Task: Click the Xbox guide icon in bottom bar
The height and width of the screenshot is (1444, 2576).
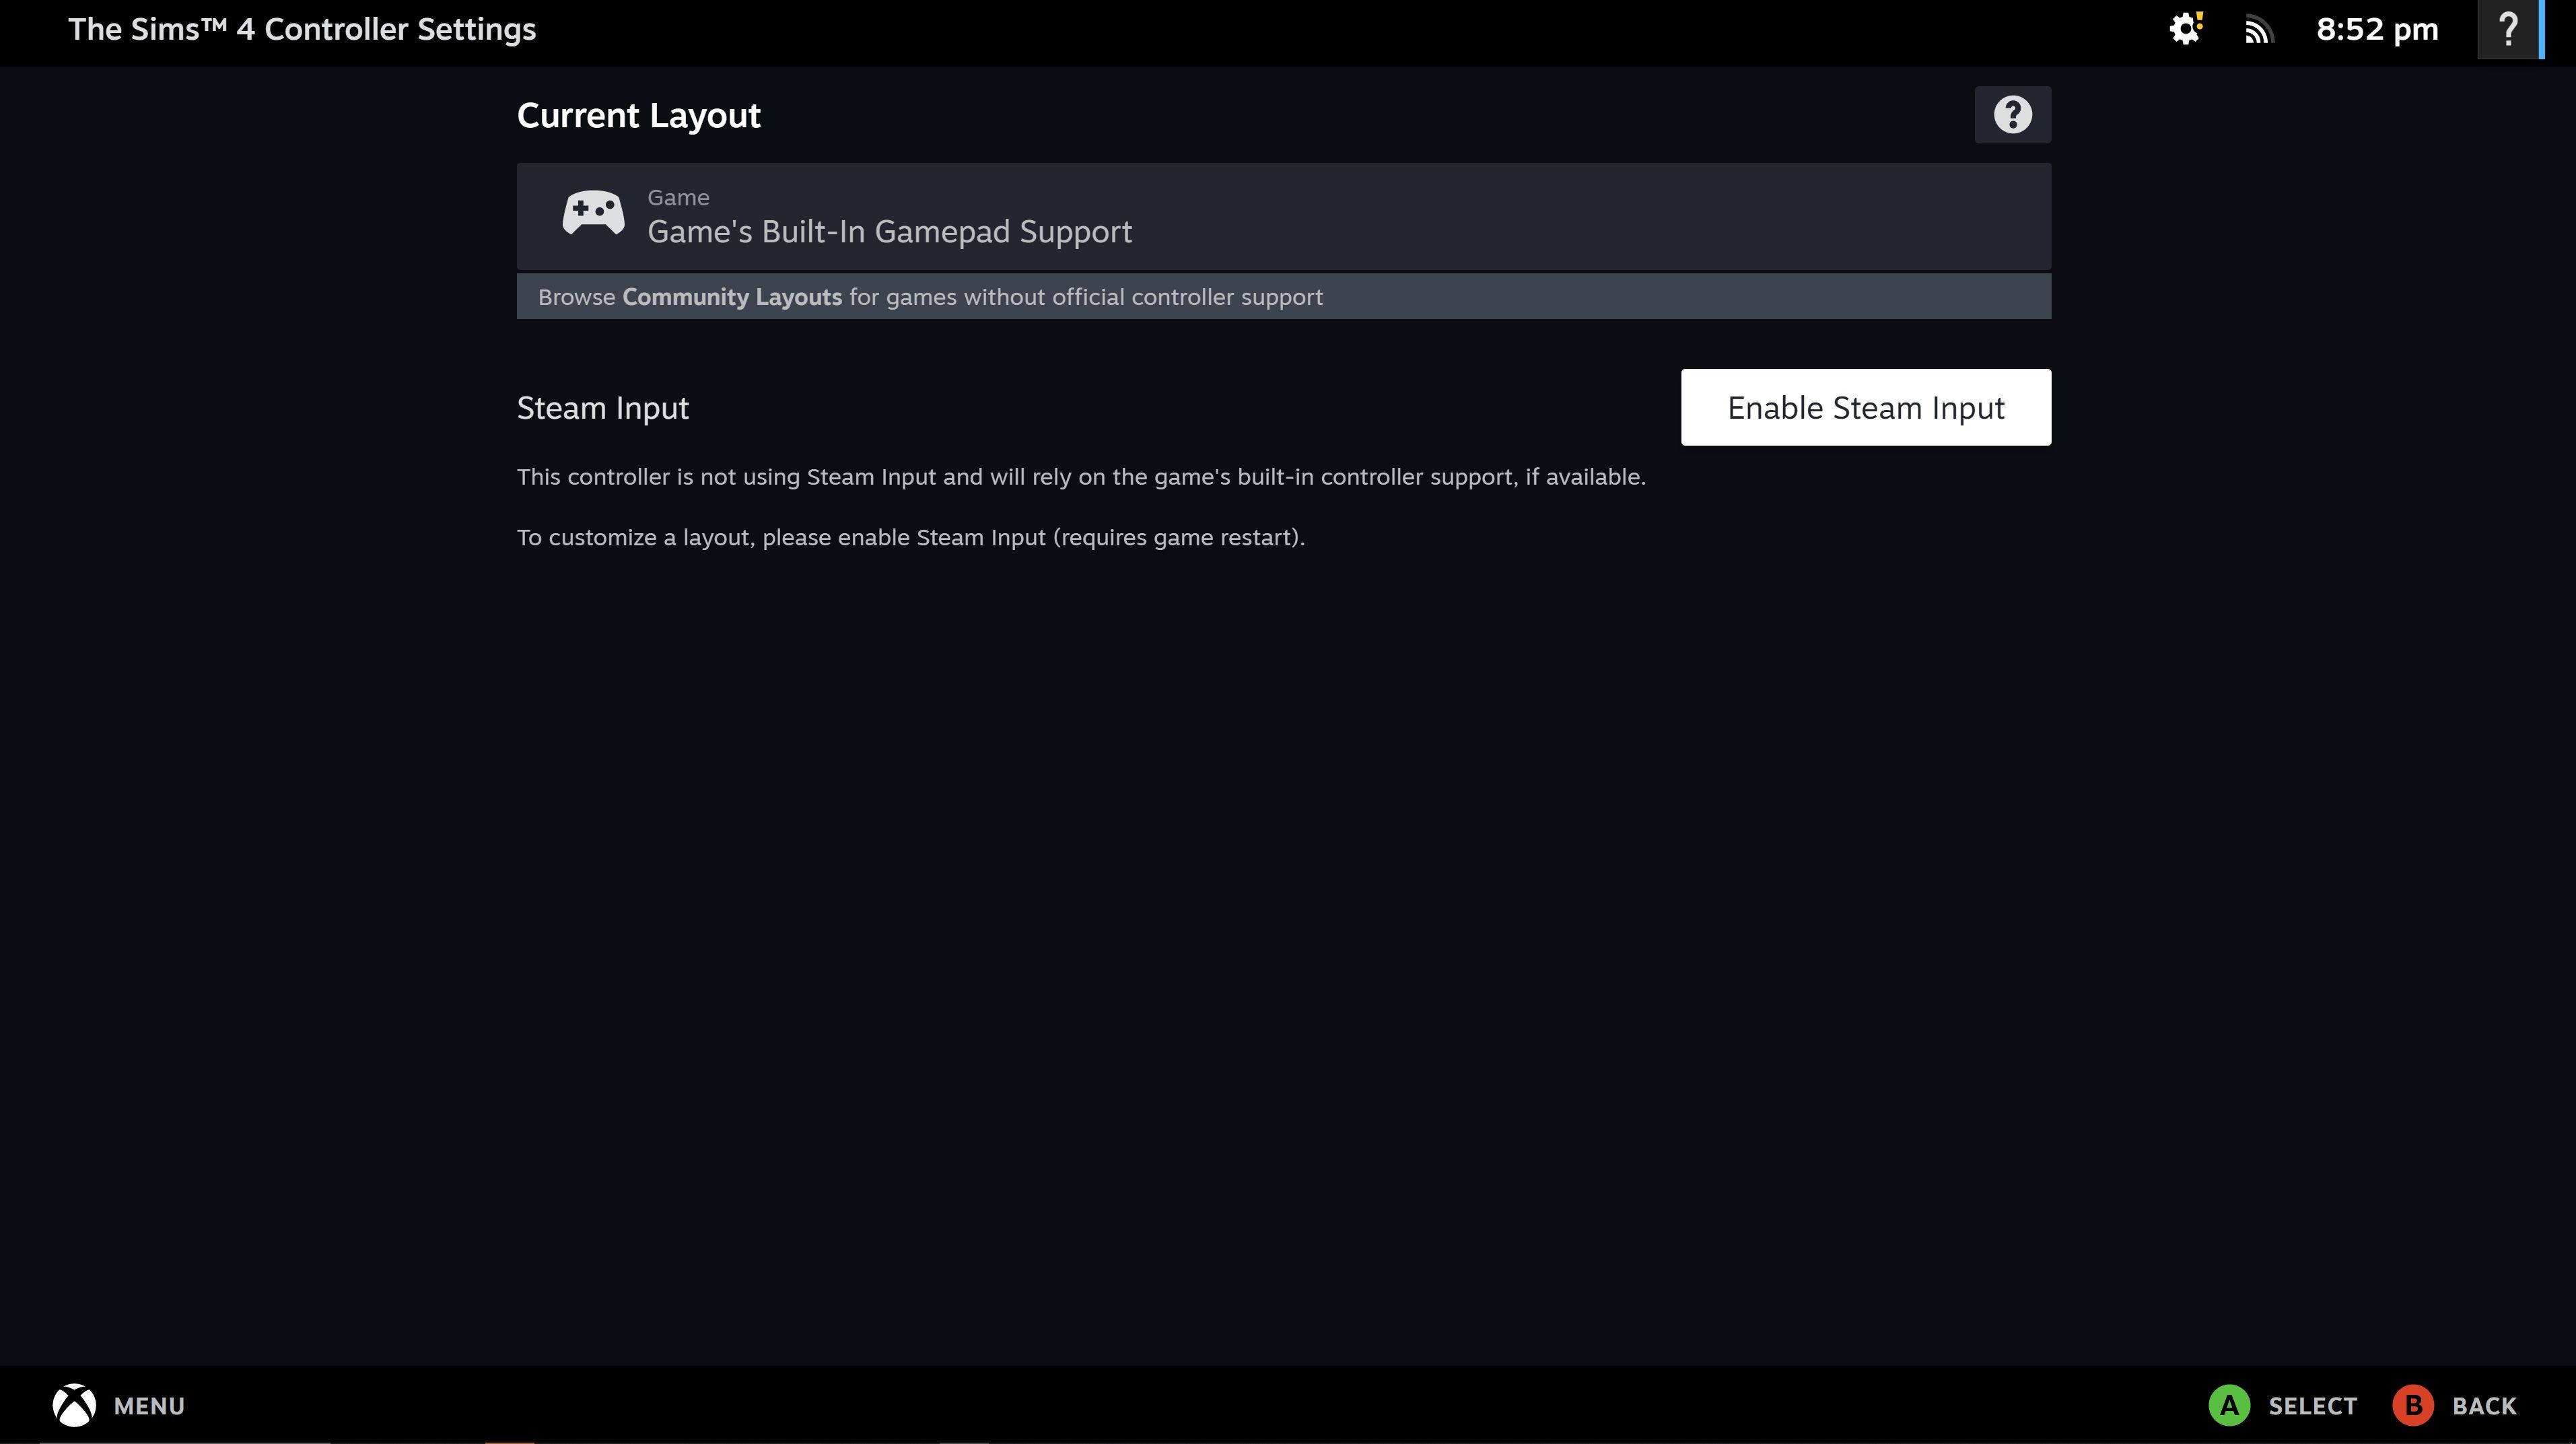Action: (x=73, y=1405)
